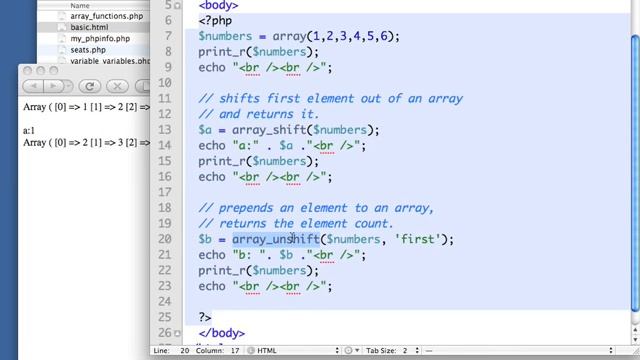Click the variable_variables file row
Image resolution: width=640 pixels, height=360 pixels.
click(x=94, y=61)
